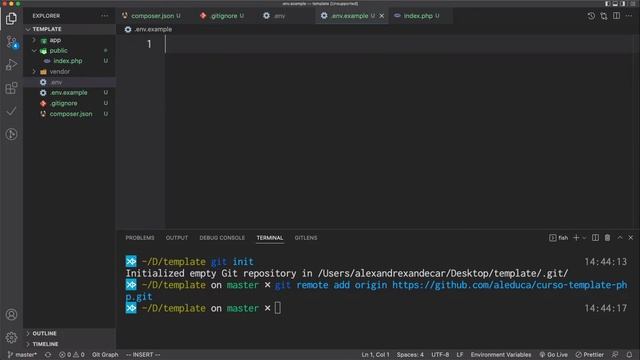Open the Problems panel tab
Viewport: 640px width, 360px height.
click(140, 238)
